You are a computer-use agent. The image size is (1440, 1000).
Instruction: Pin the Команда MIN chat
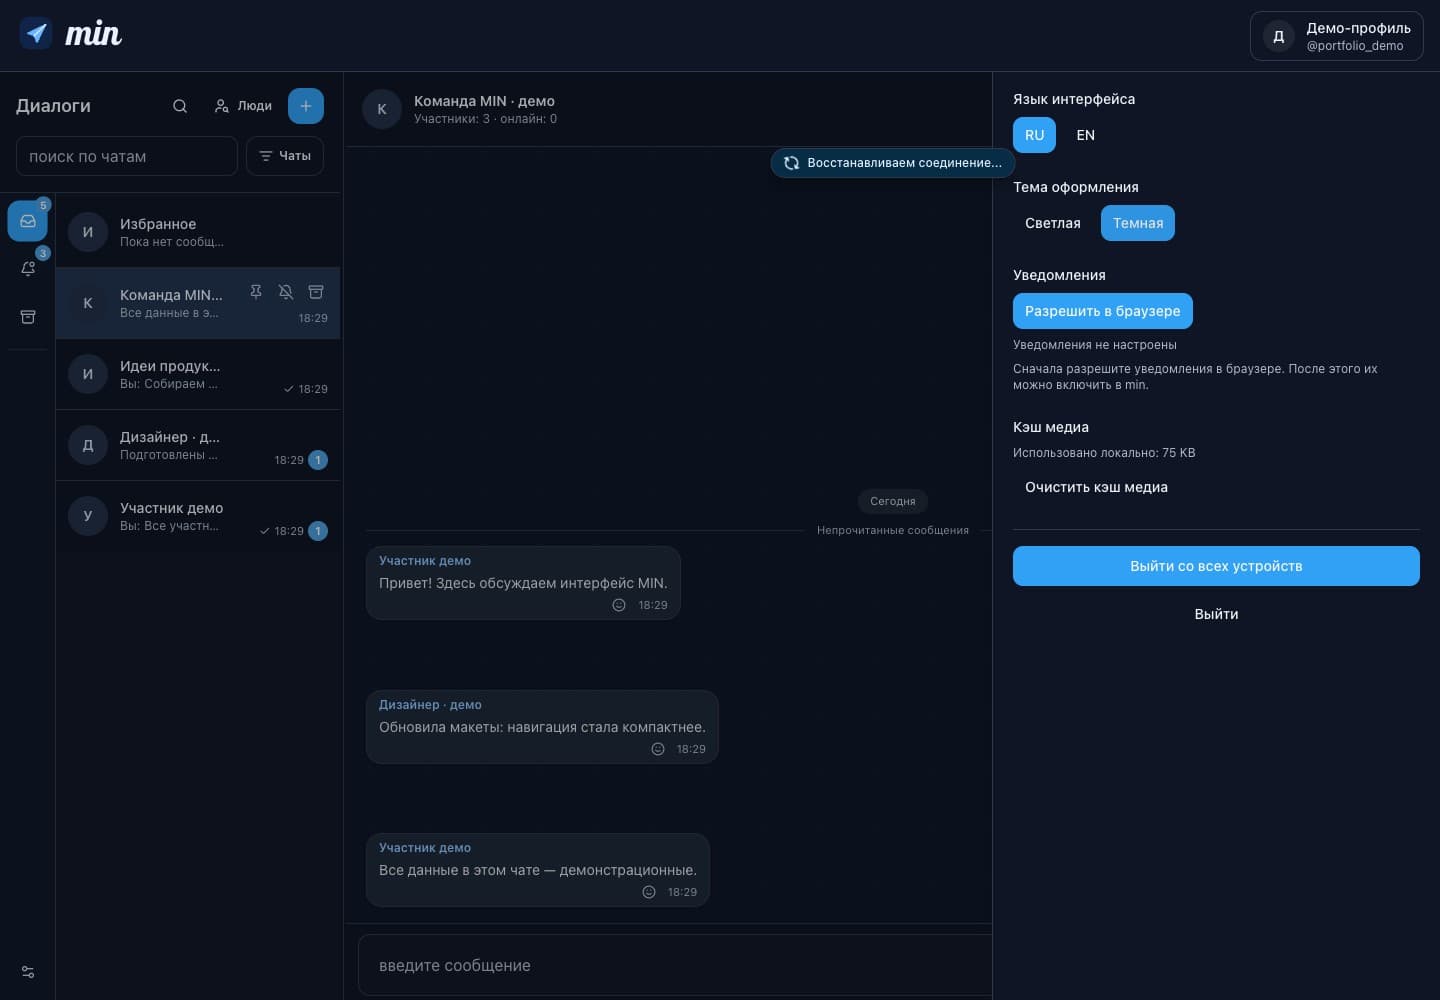tap(256, 292)
